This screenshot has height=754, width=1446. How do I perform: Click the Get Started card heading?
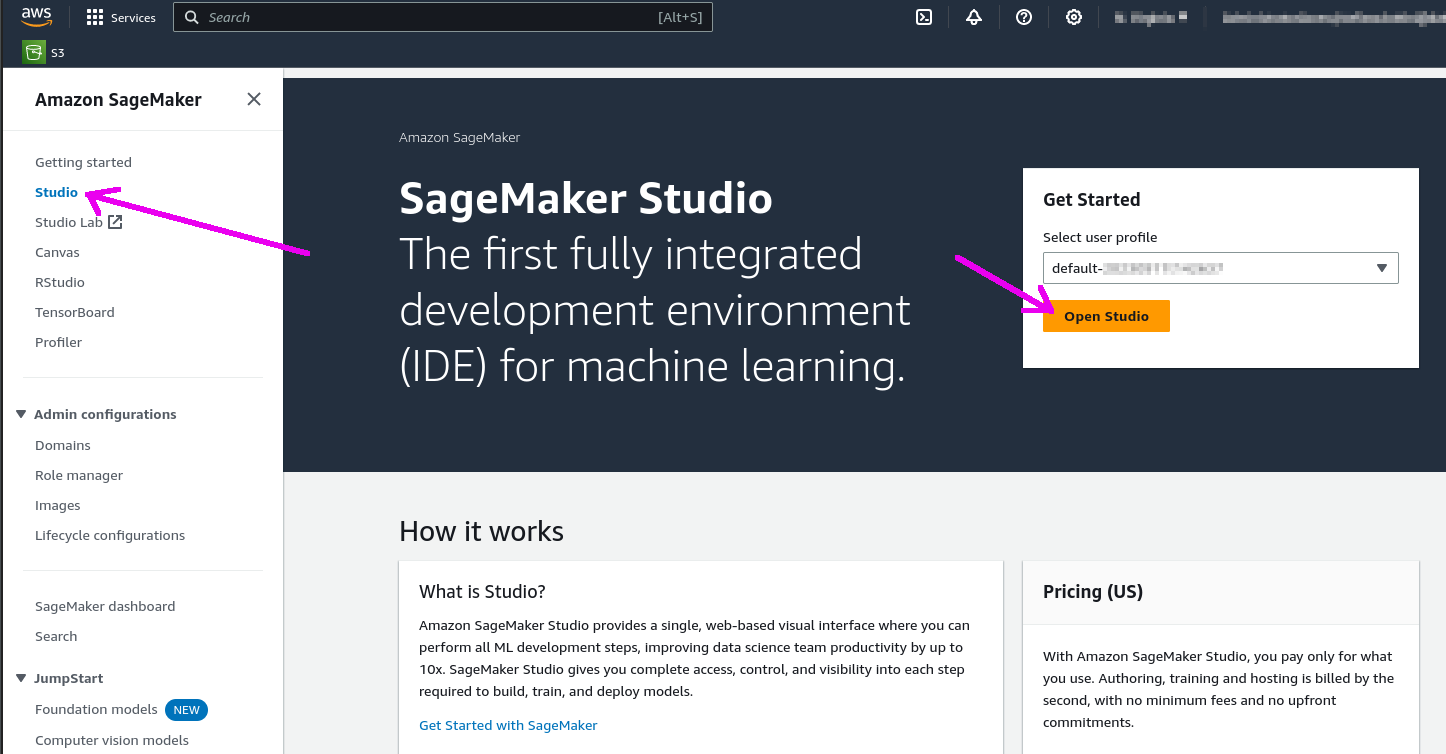click(x=1091, y=199)
